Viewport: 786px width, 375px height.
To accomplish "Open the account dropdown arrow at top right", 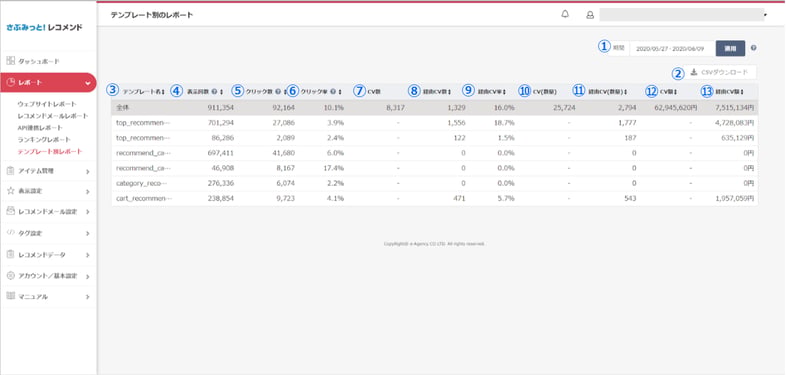I will click(x=765, y=16).
